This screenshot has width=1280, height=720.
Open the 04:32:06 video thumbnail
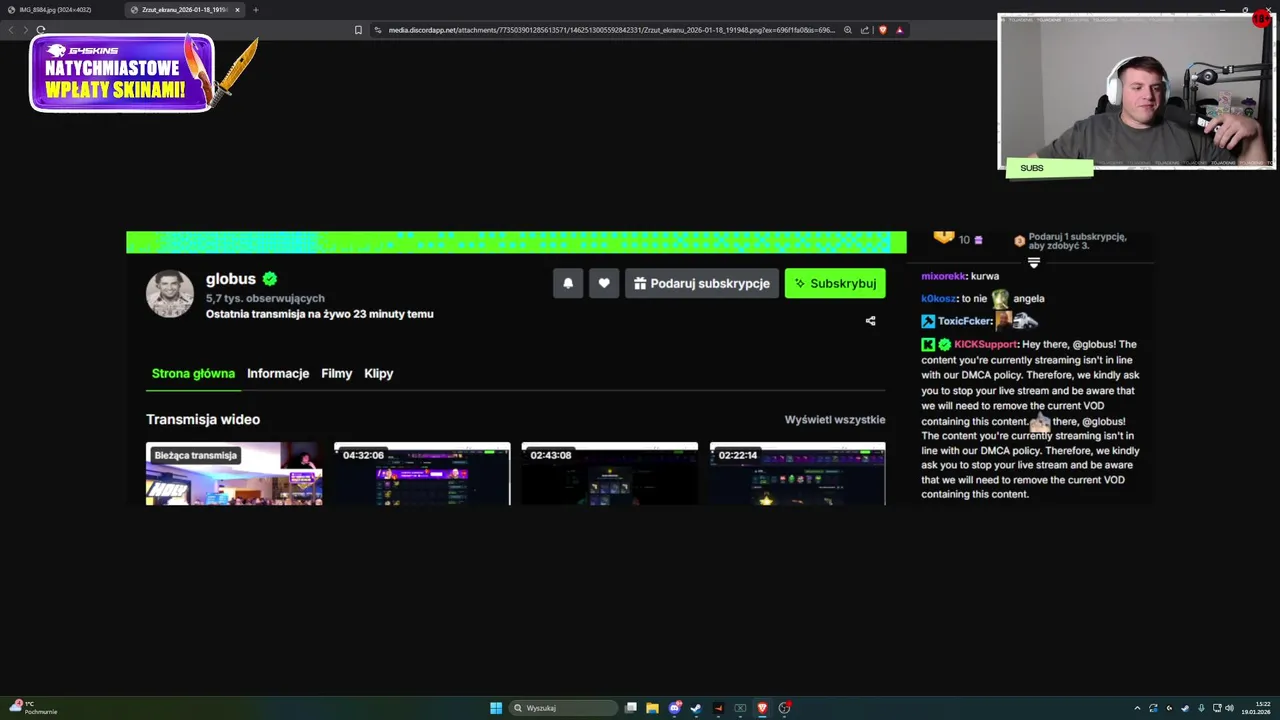[422, 474]
